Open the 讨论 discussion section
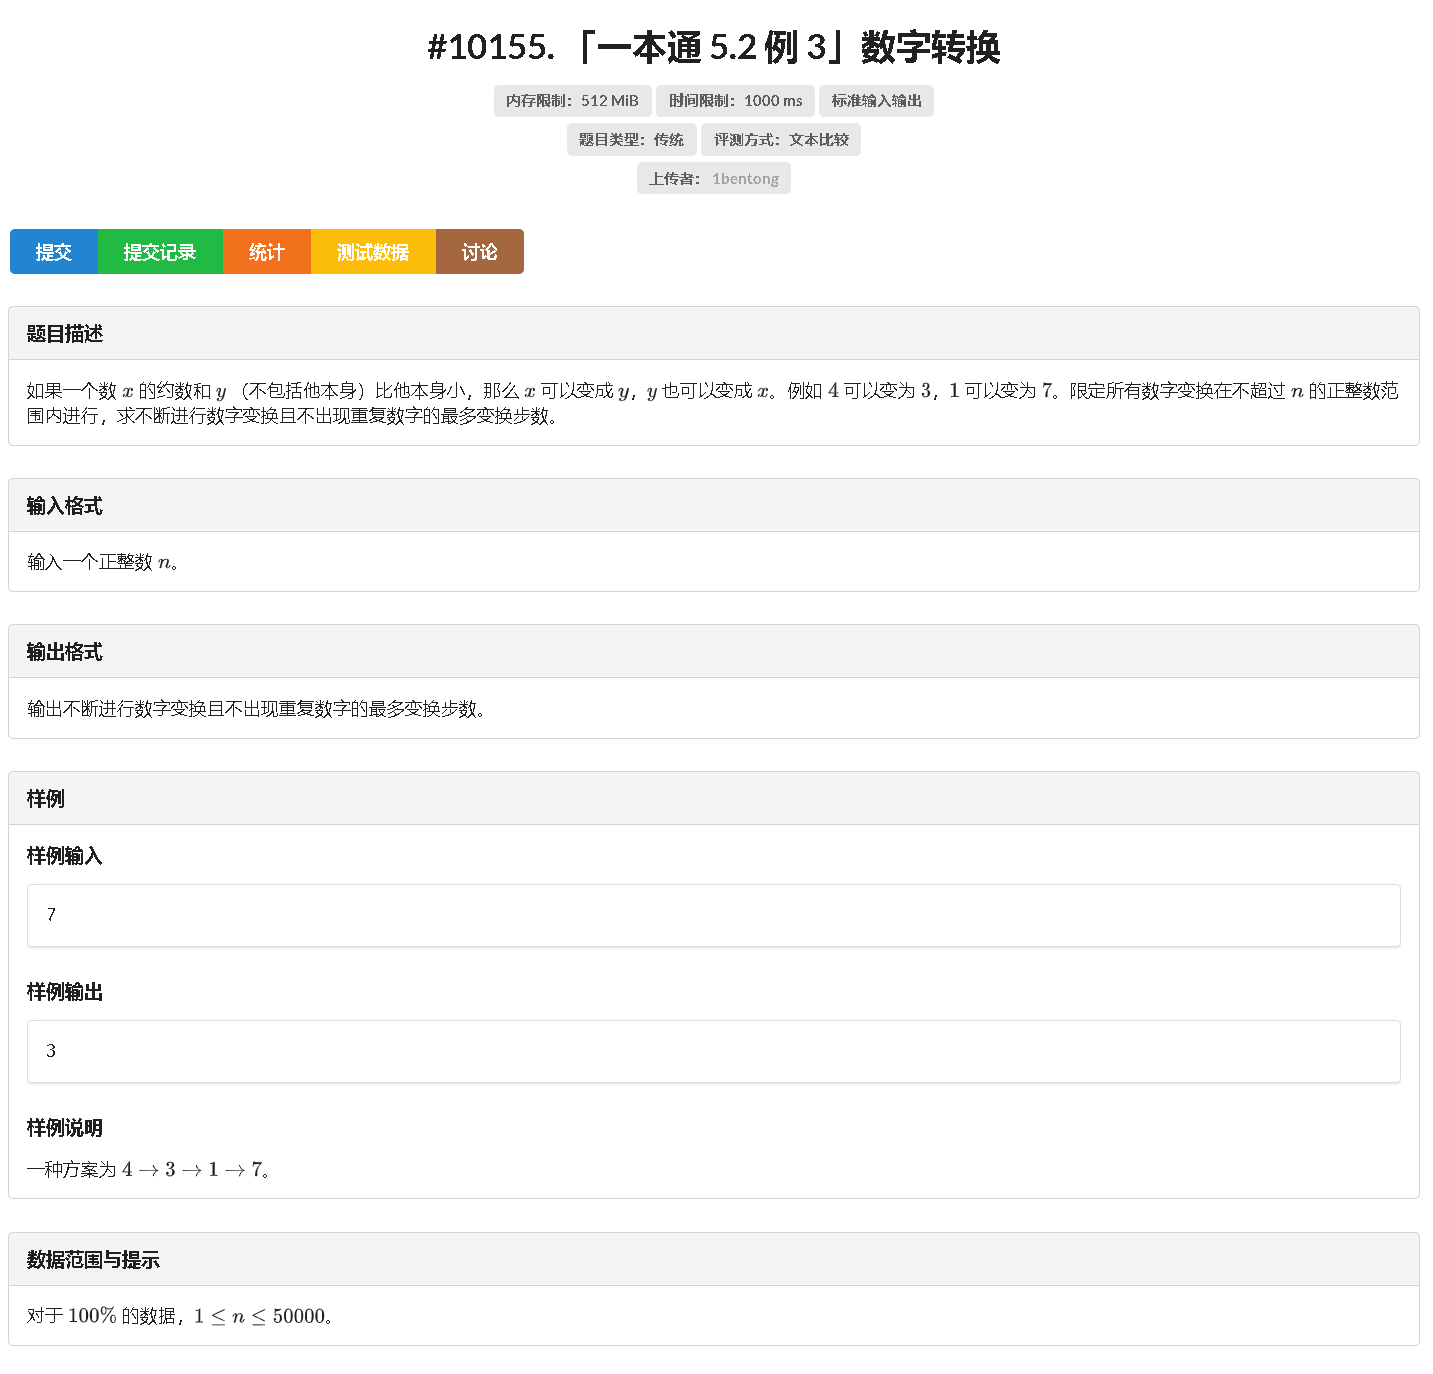 point(479,251)
